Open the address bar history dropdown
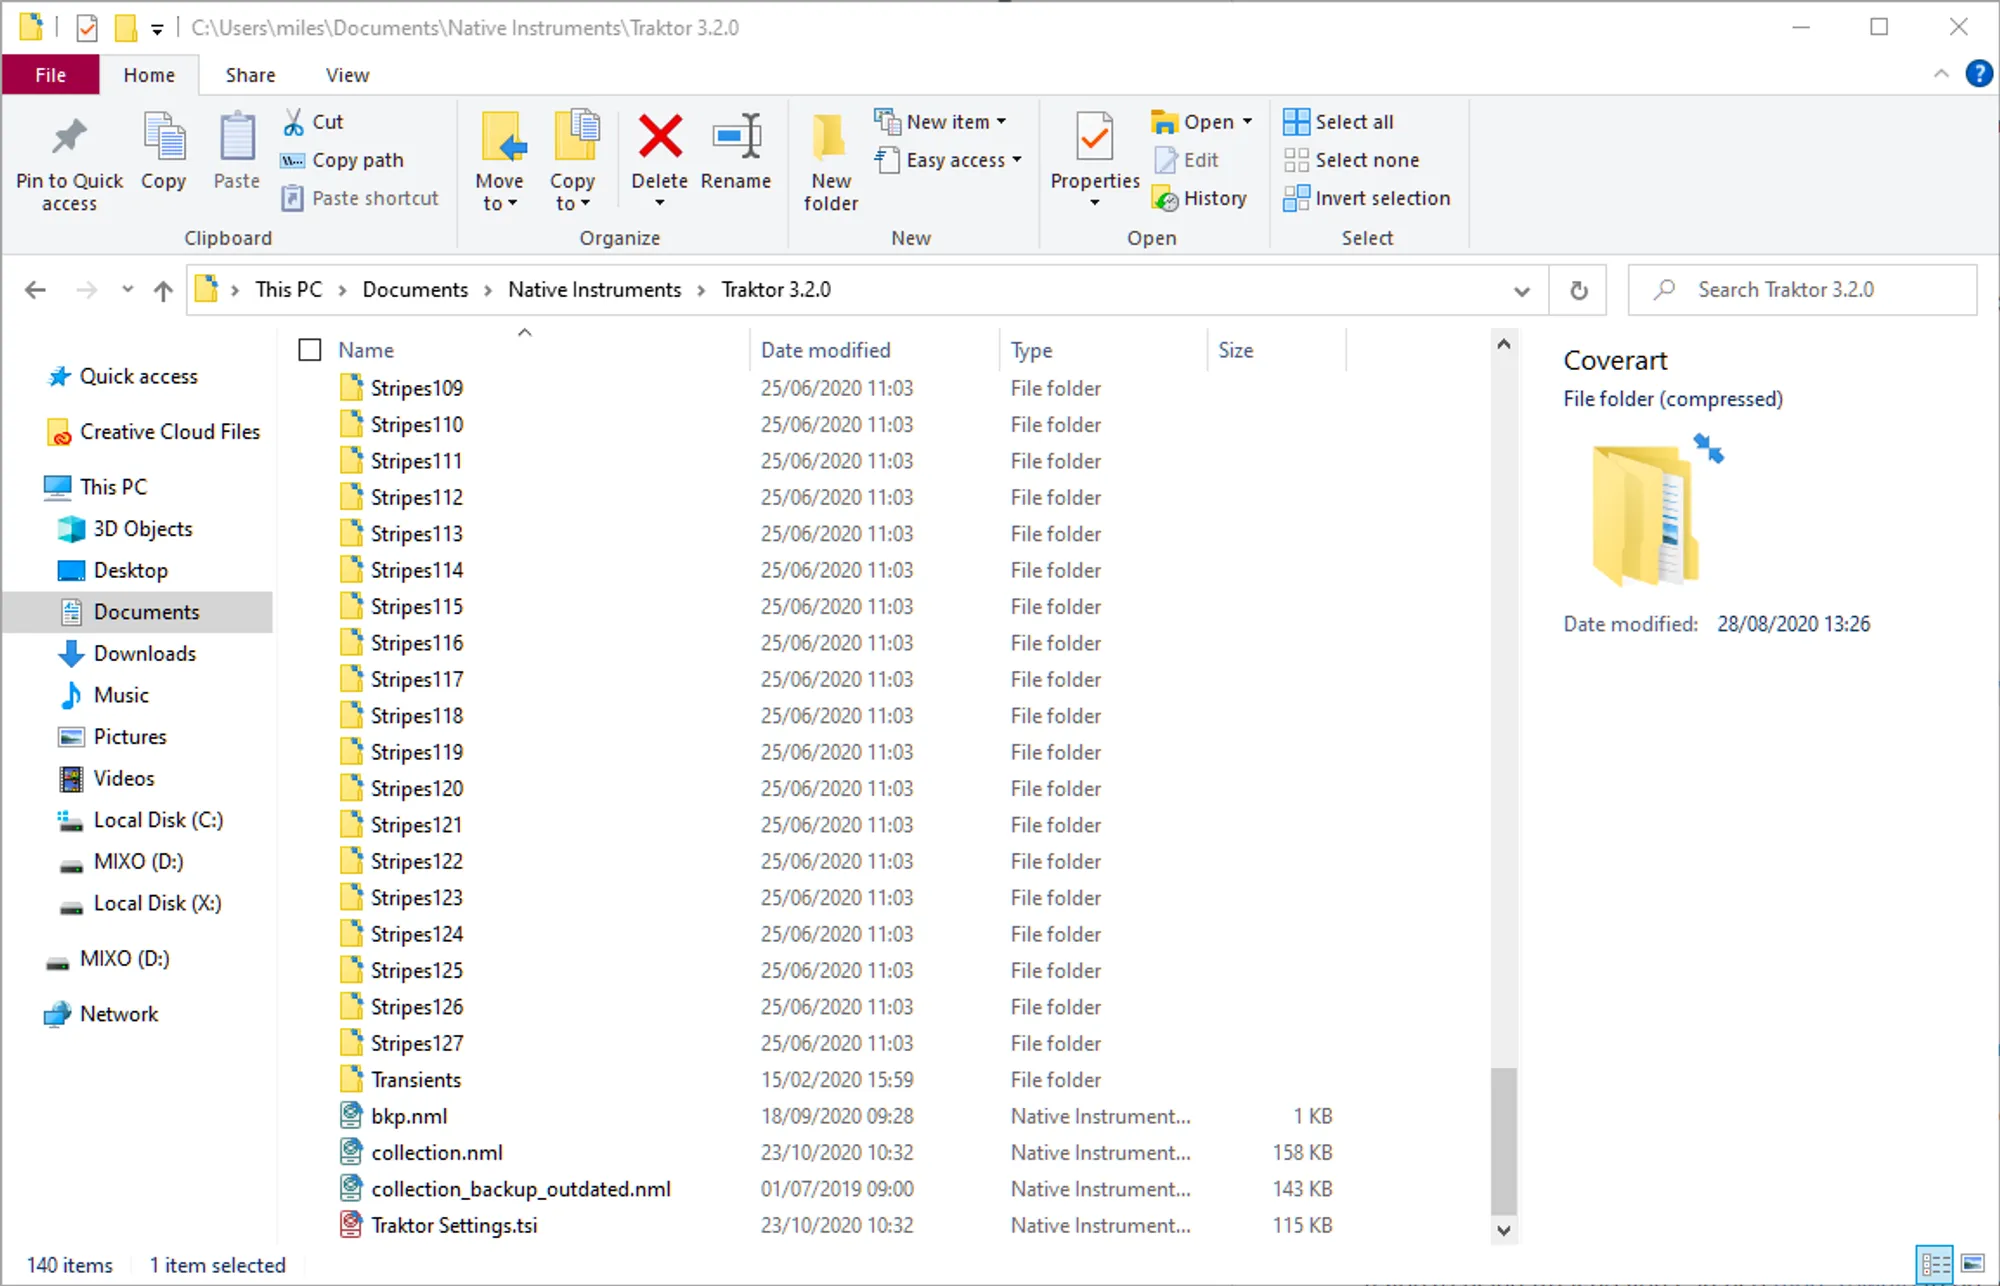This screenshot has width=2000, height=1286. (x=1521, y=291)
